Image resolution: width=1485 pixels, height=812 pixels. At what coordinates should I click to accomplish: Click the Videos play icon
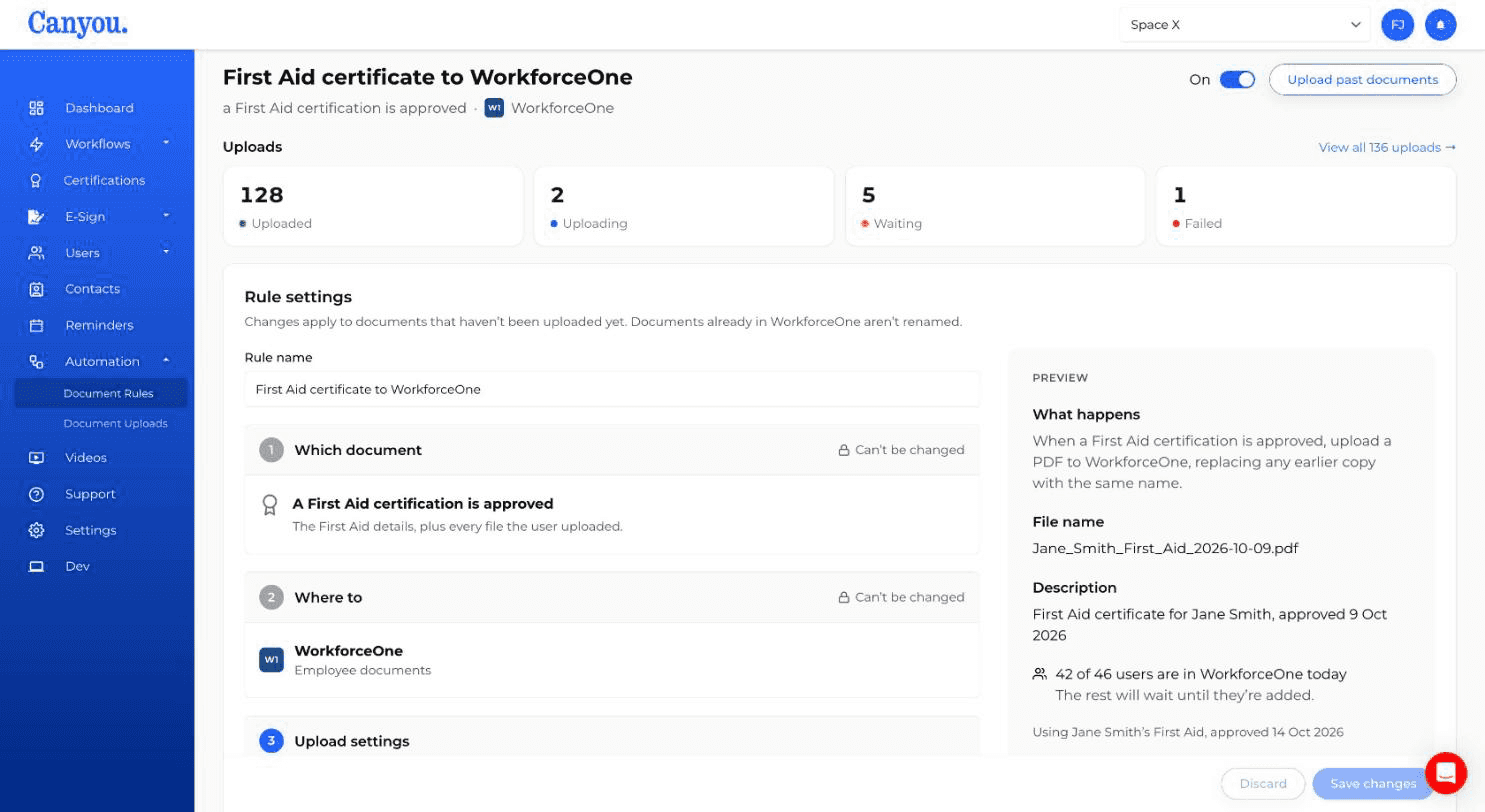coord(36,458)
